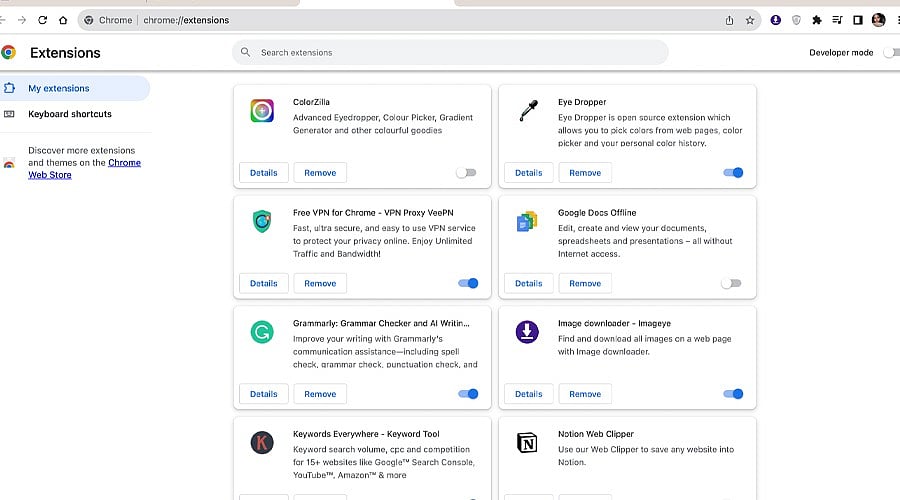Click the forward navigation arrow
The width and height of the screenshot is (900, 500).
point(22,20)
